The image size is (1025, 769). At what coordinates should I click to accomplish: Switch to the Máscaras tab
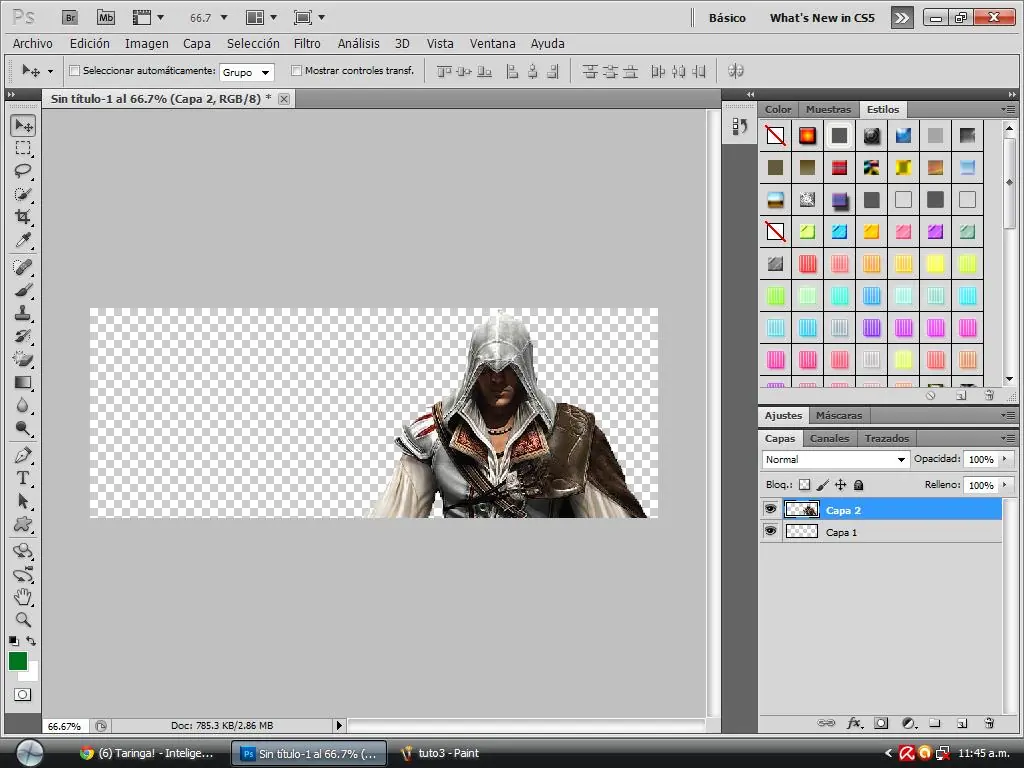(x=839, y=415)
